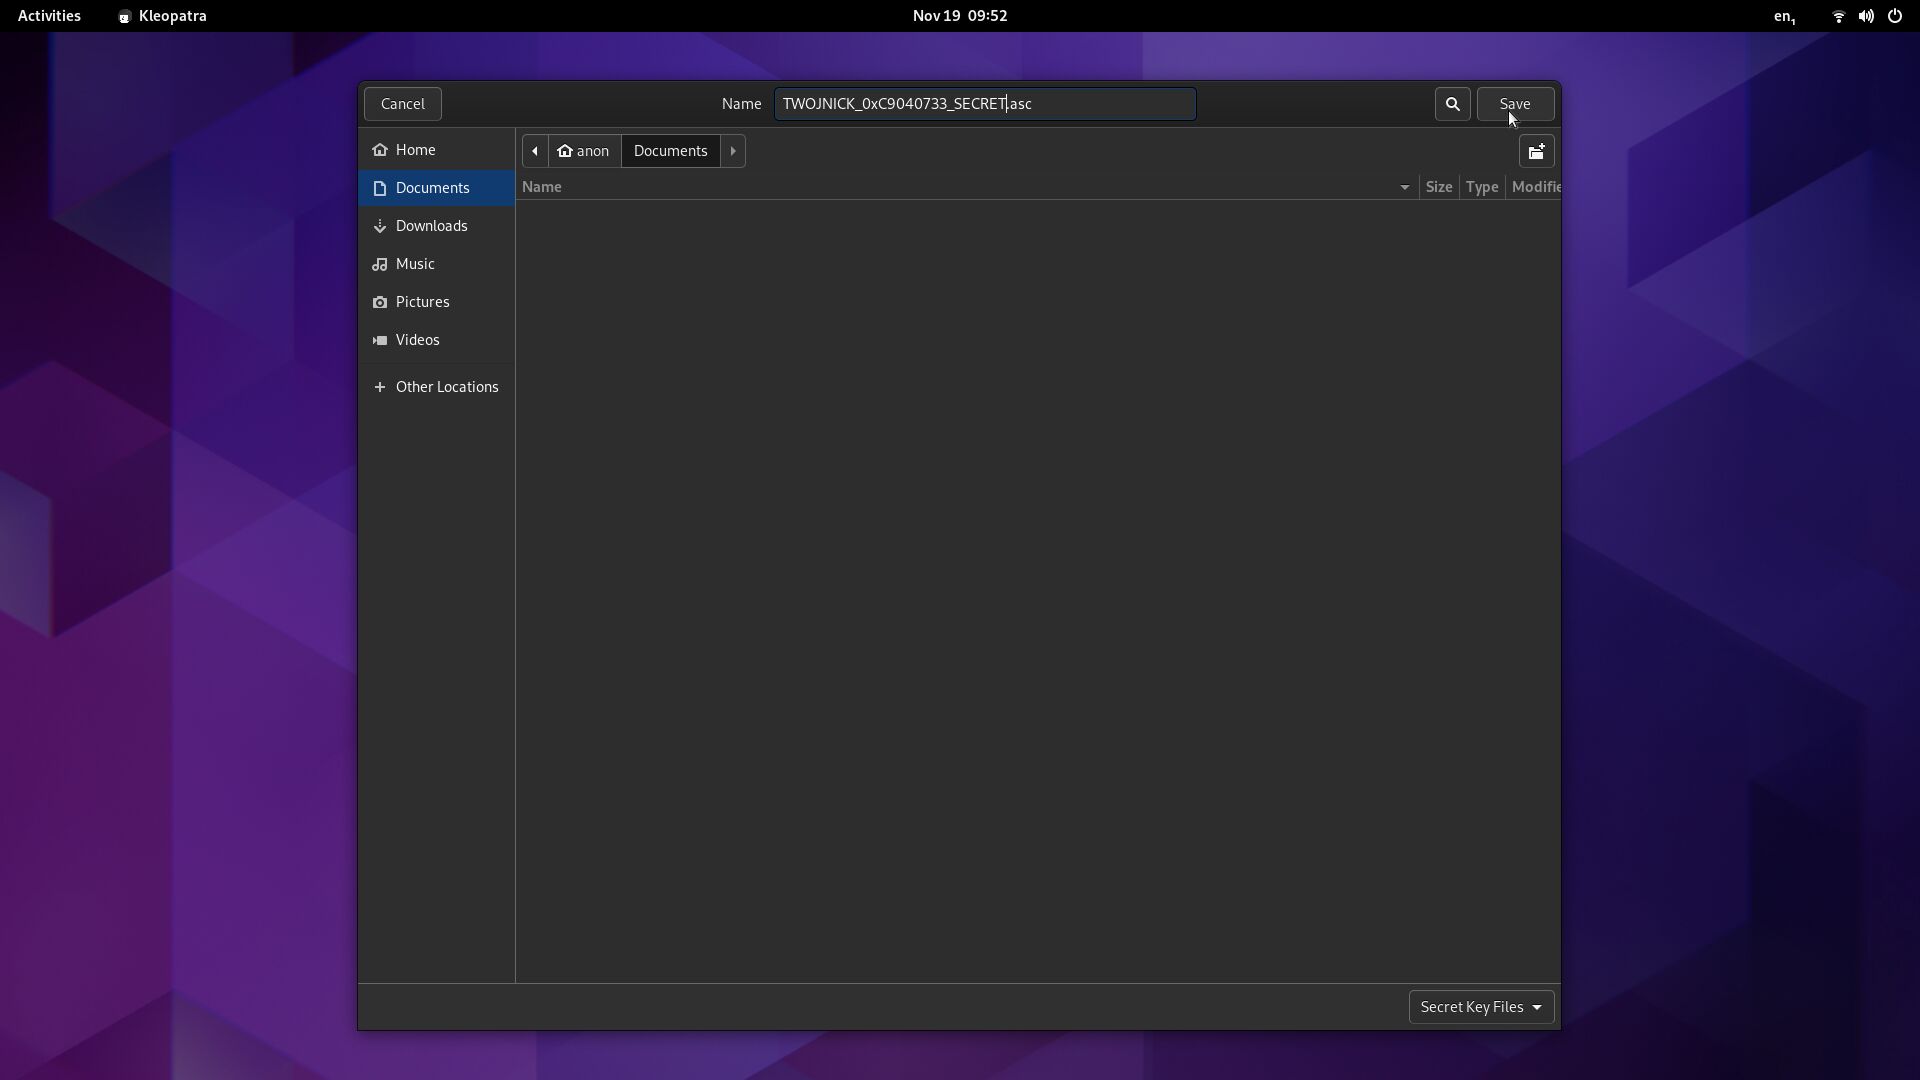
Task: Open the Secret Key Files filter dropdown
Action: (x=1481, y=1007)
